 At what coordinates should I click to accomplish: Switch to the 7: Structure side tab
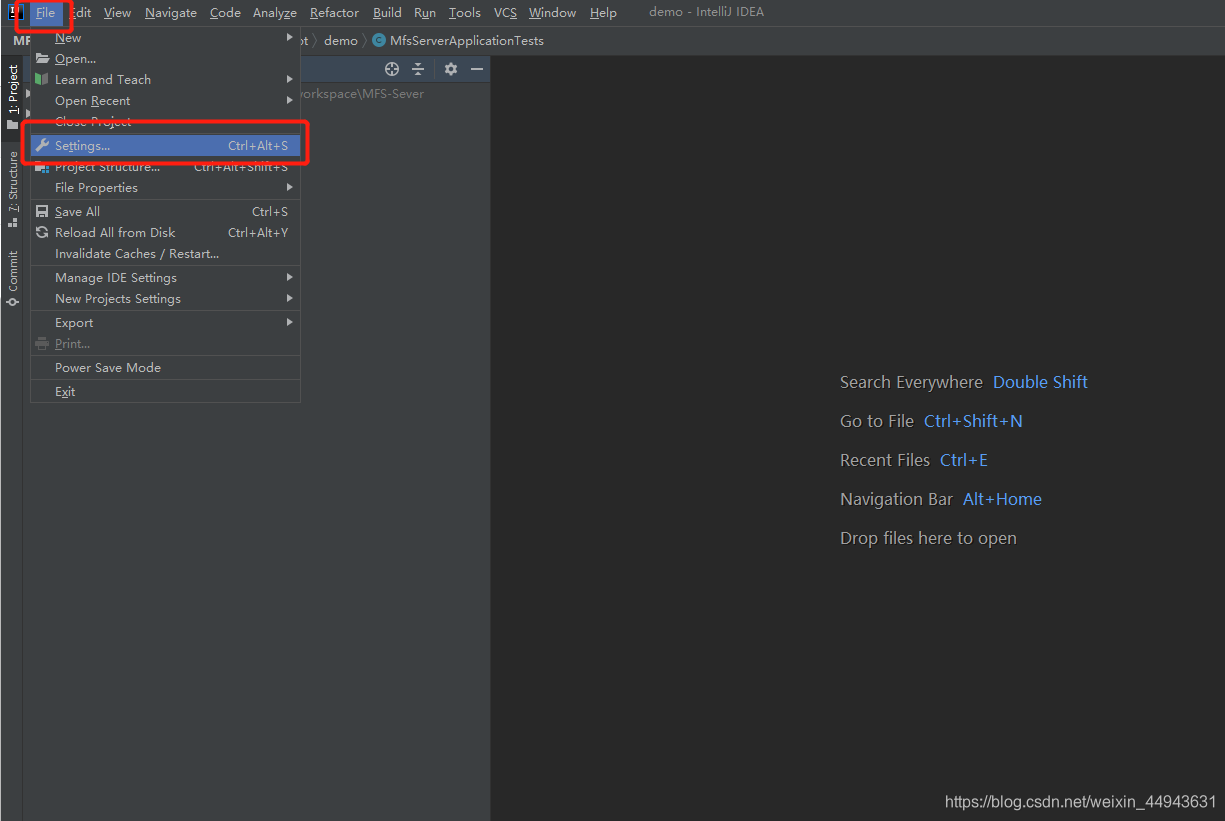[13, 190]
